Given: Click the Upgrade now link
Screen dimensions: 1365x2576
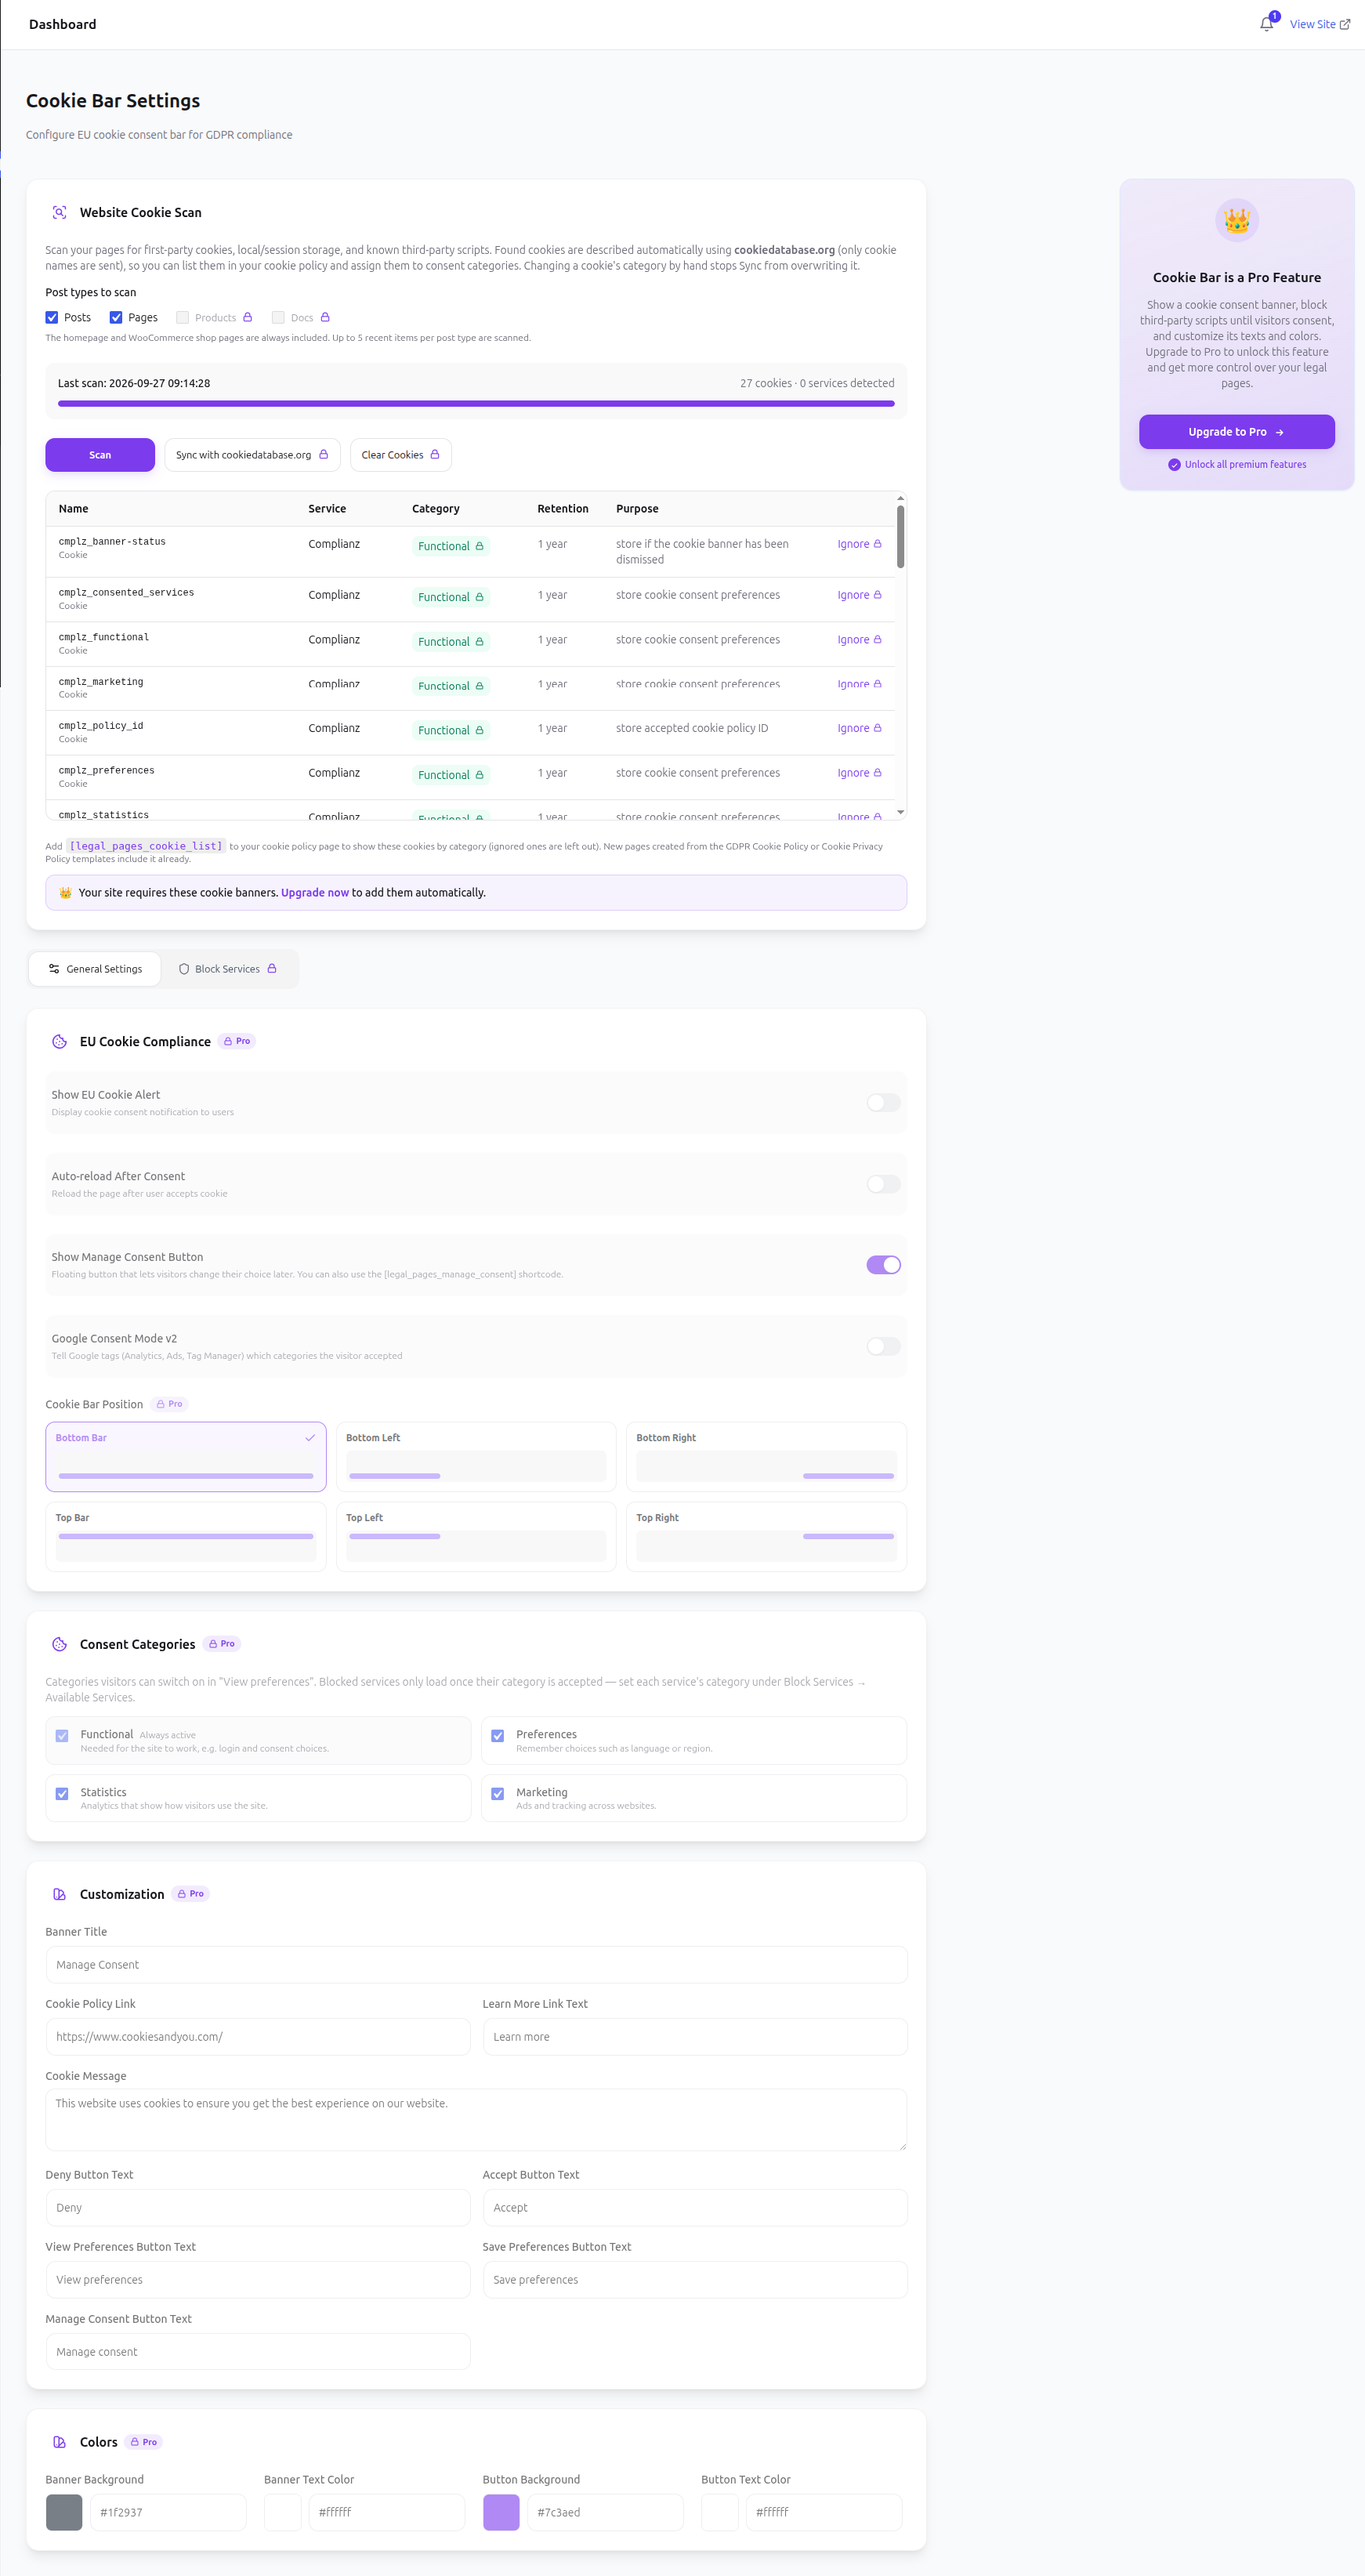Looking at the screenshot, I should 315,893.
